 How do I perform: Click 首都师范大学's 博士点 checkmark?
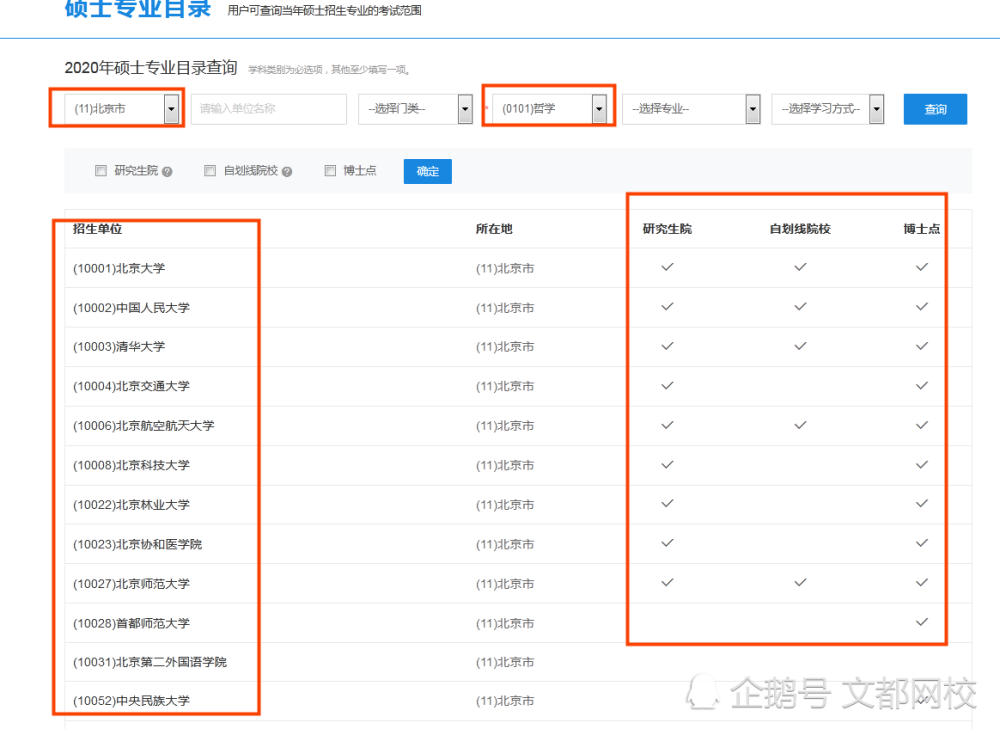[x=922, y=622]
